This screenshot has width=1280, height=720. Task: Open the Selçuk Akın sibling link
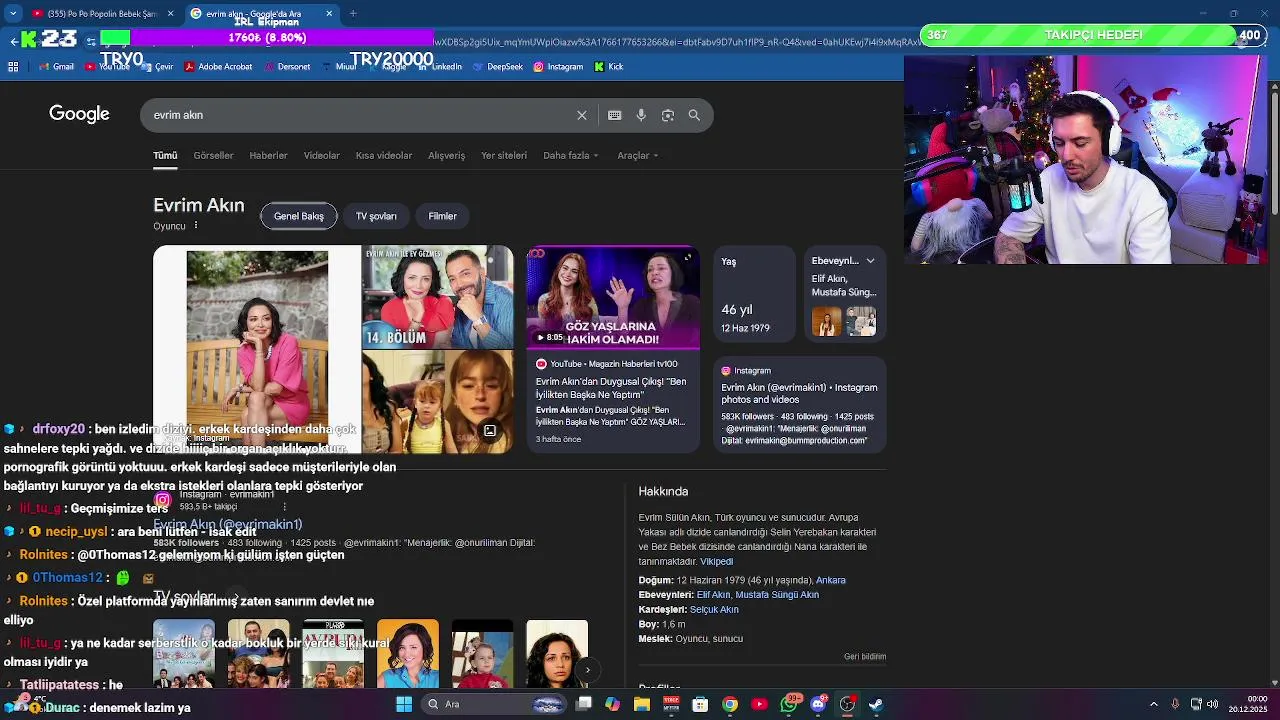[714, 609]
